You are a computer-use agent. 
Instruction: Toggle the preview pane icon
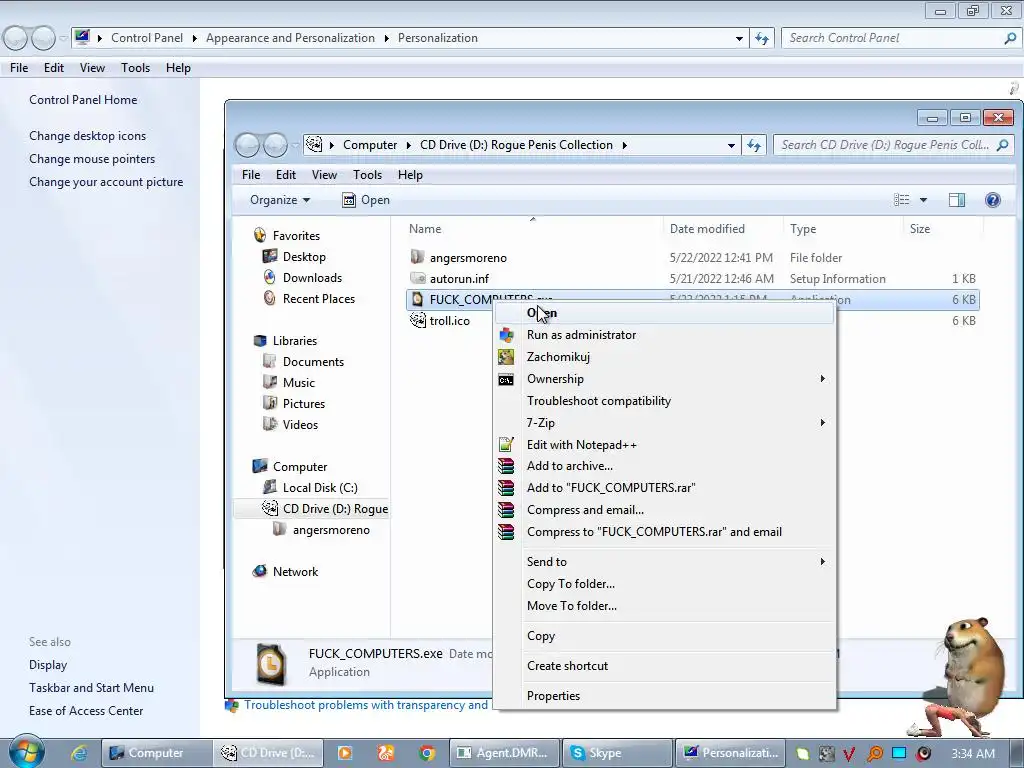pos(957,200)
